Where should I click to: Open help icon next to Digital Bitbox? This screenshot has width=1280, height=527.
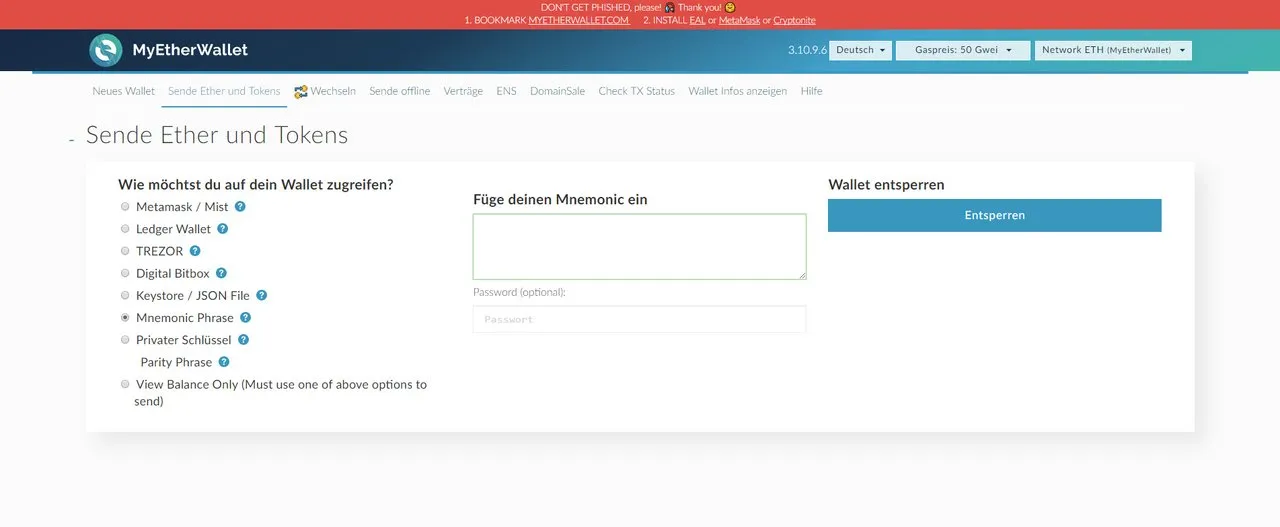pos(221,273)
